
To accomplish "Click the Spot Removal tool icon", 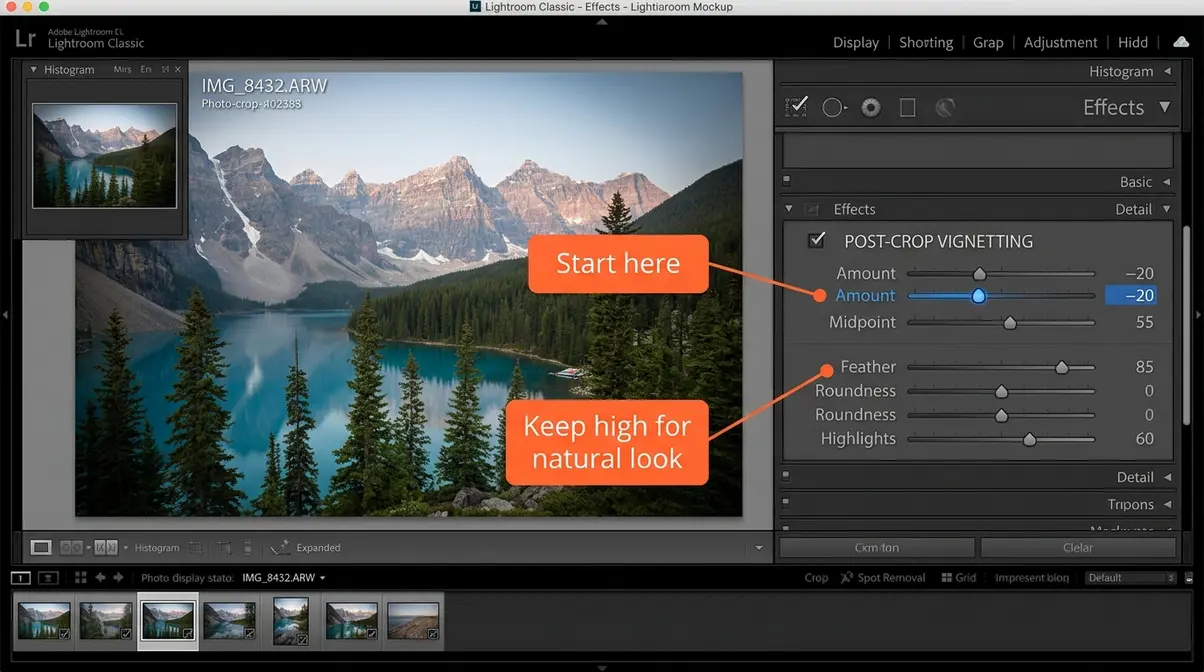I will point(846,577).
